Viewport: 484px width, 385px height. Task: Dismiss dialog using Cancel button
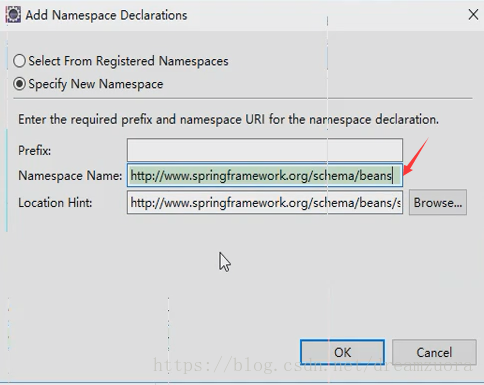tap(434, 352)
